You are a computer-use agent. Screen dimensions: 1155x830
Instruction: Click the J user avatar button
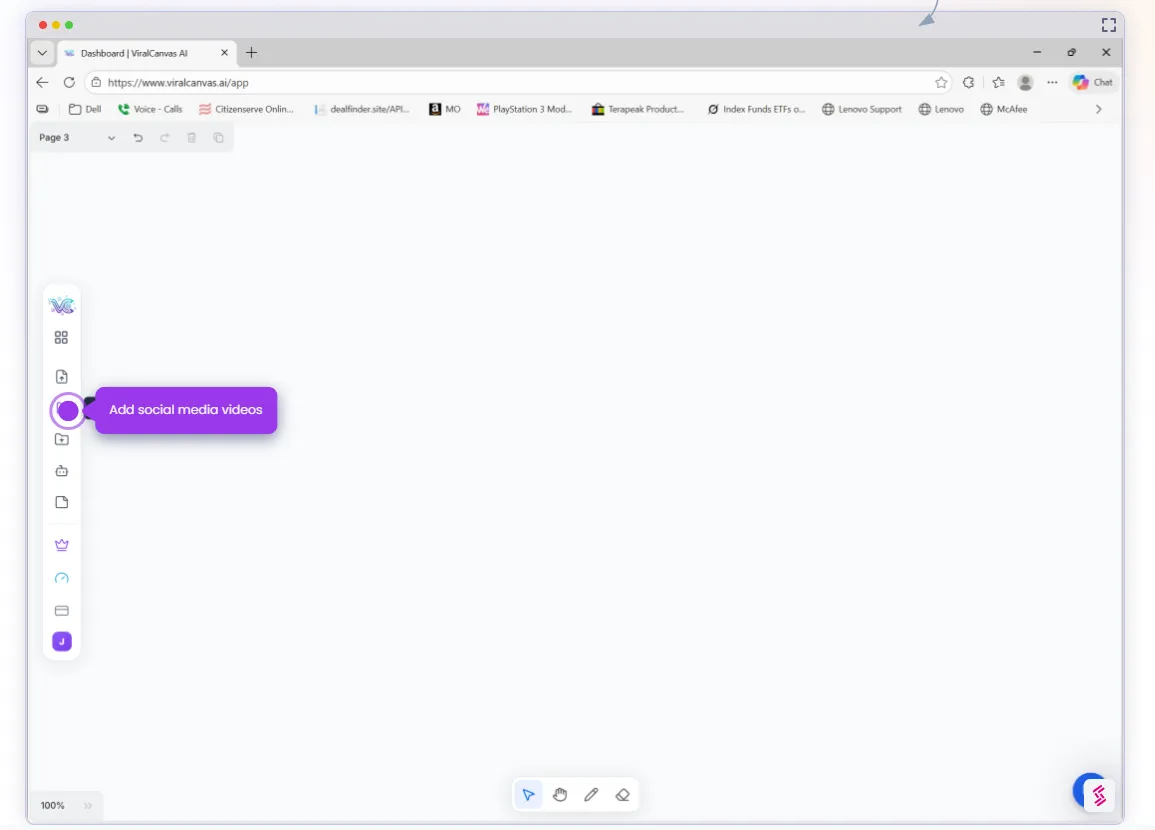[x=61, y=641]
